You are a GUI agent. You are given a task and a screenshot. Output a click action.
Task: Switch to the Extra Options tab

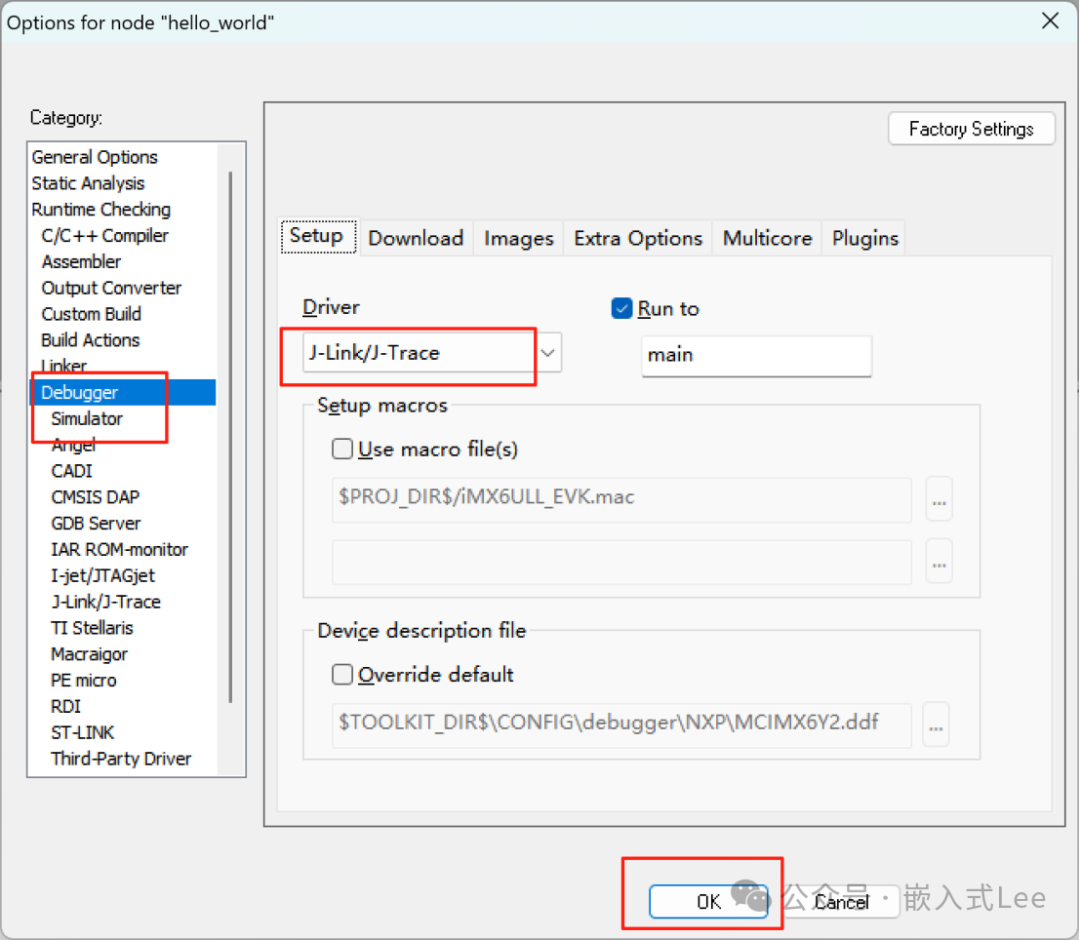[637, 238]
